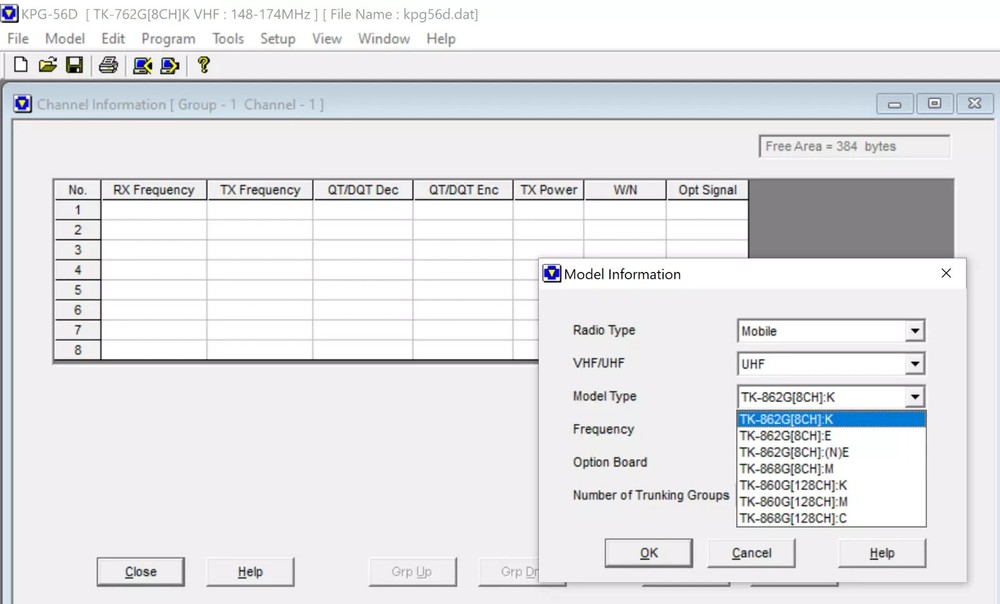This screenshot has height=604, width=1000.
Task: Select TK-862G[8CH]:(N)E model option
Action: tap(831, 453)
